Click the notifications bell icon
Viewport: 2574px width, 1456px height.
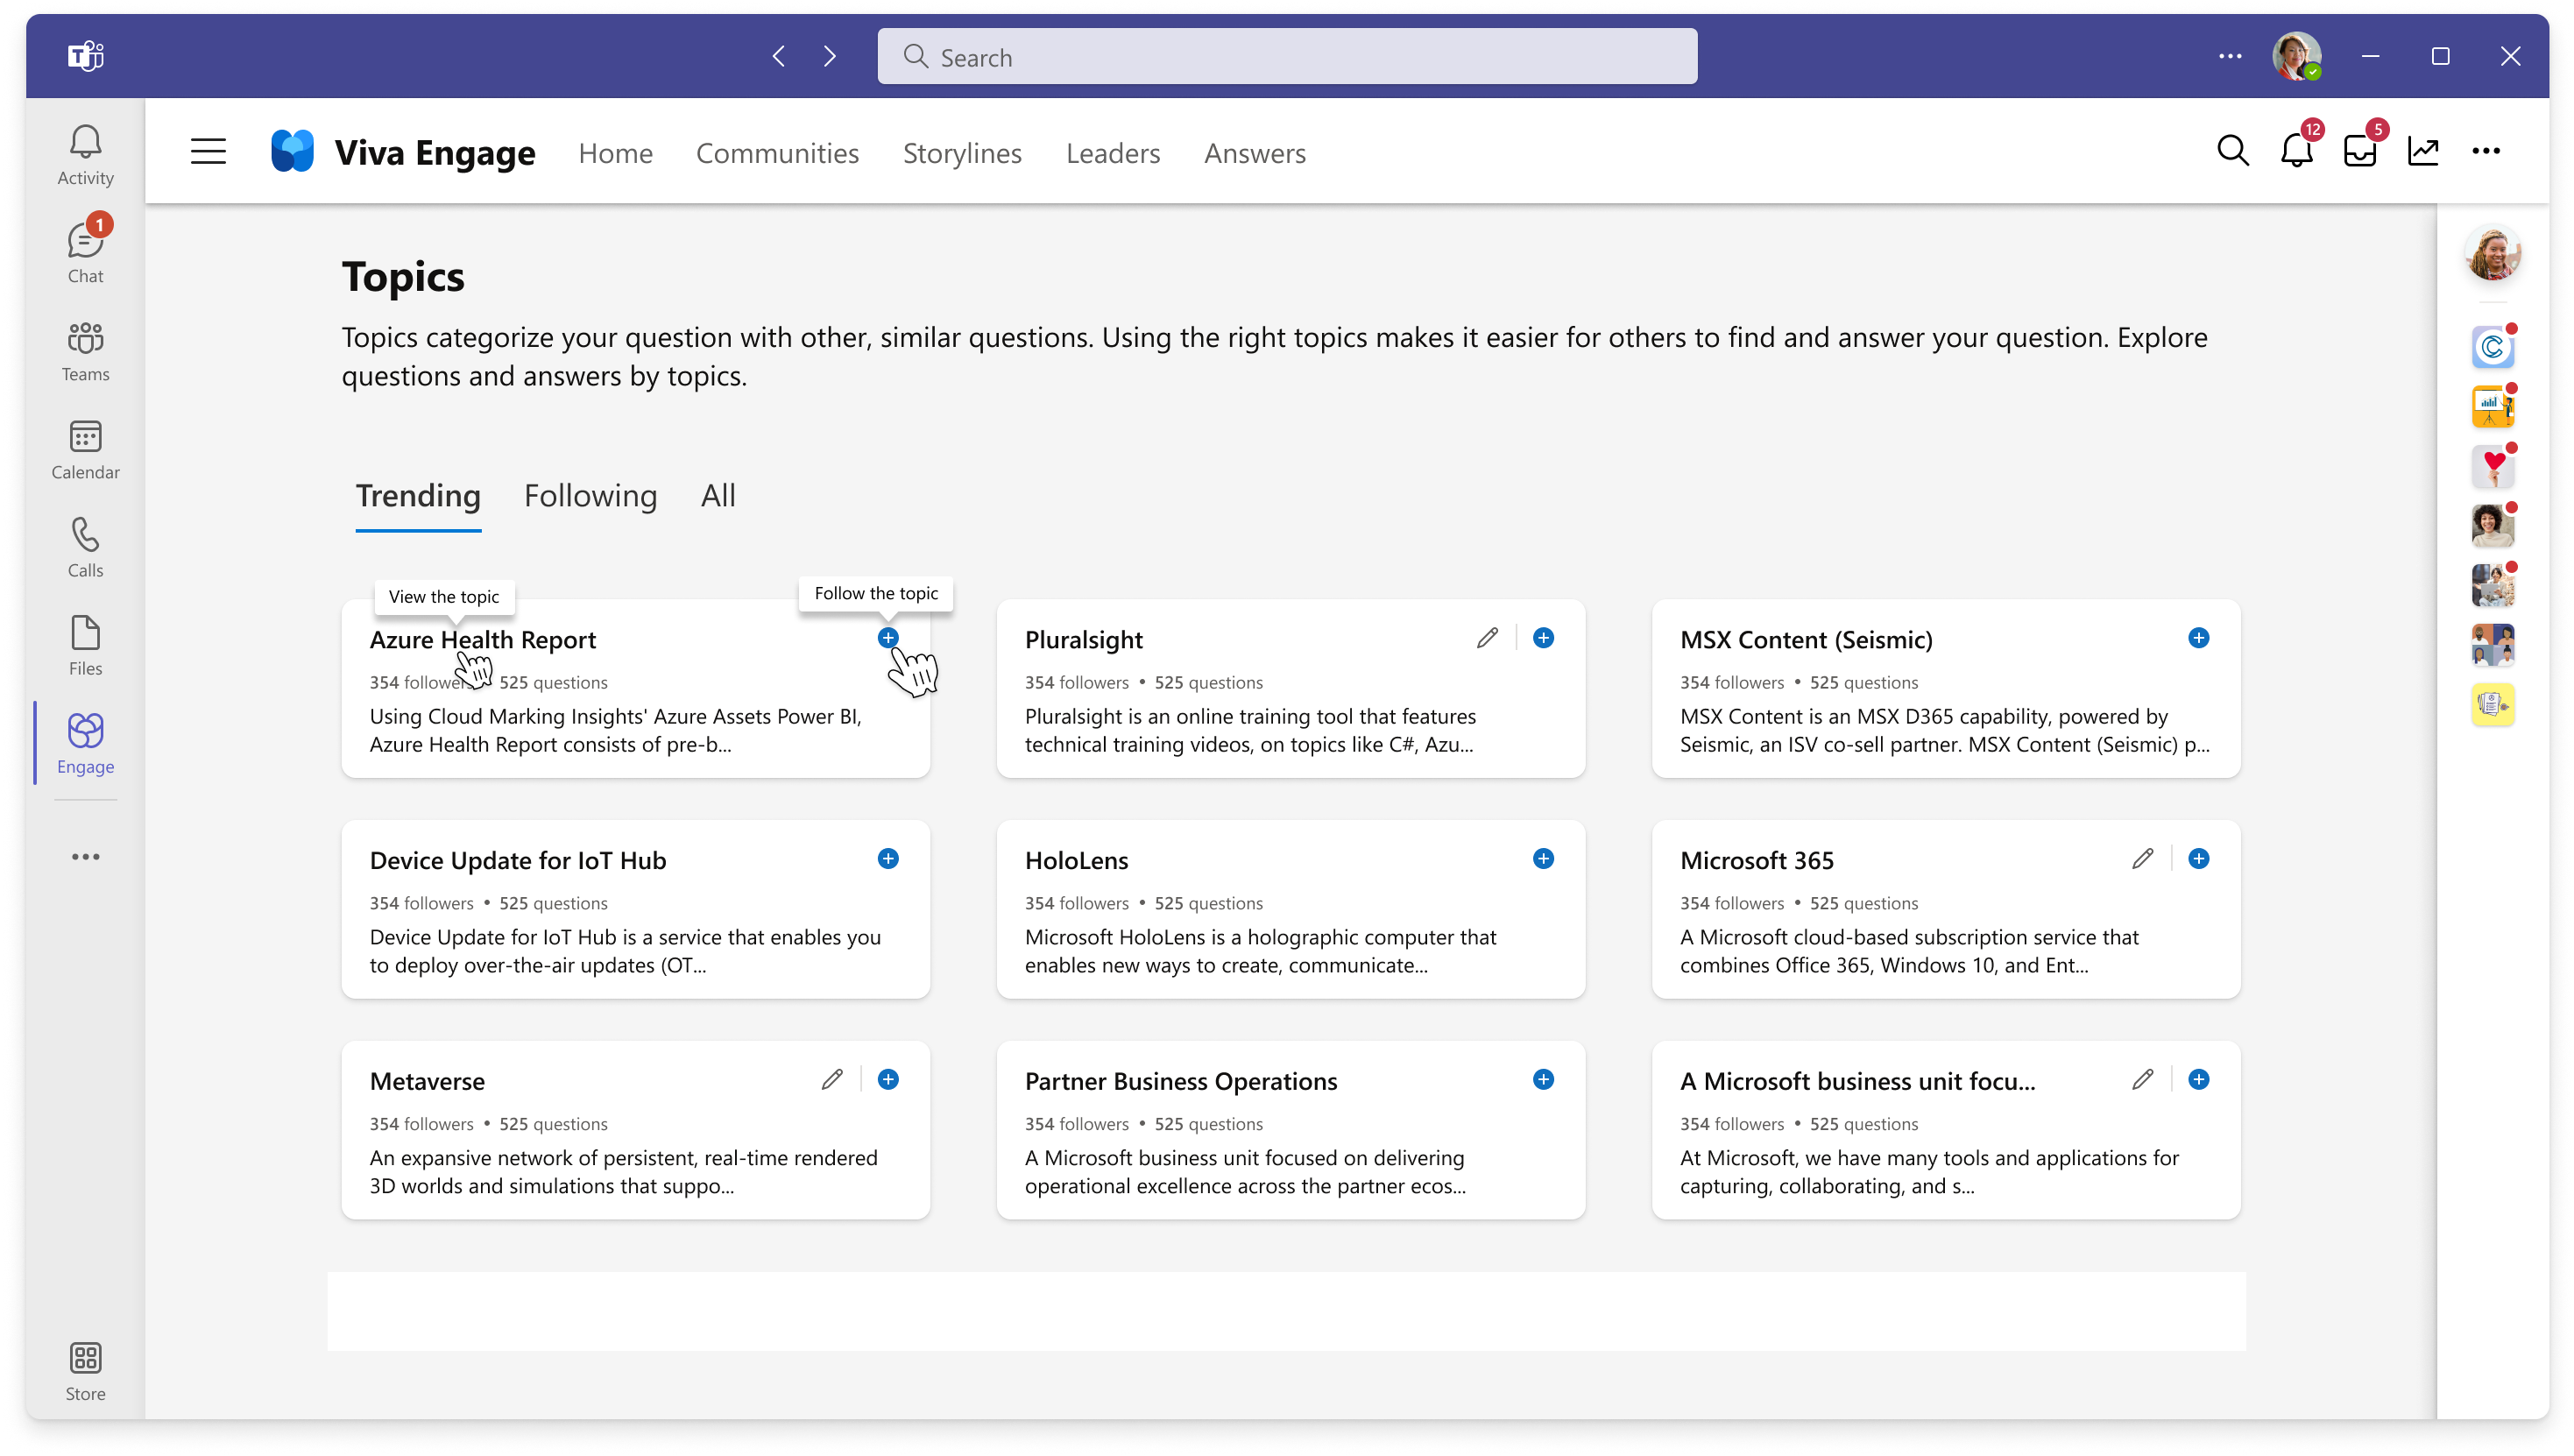point(2296,152)
